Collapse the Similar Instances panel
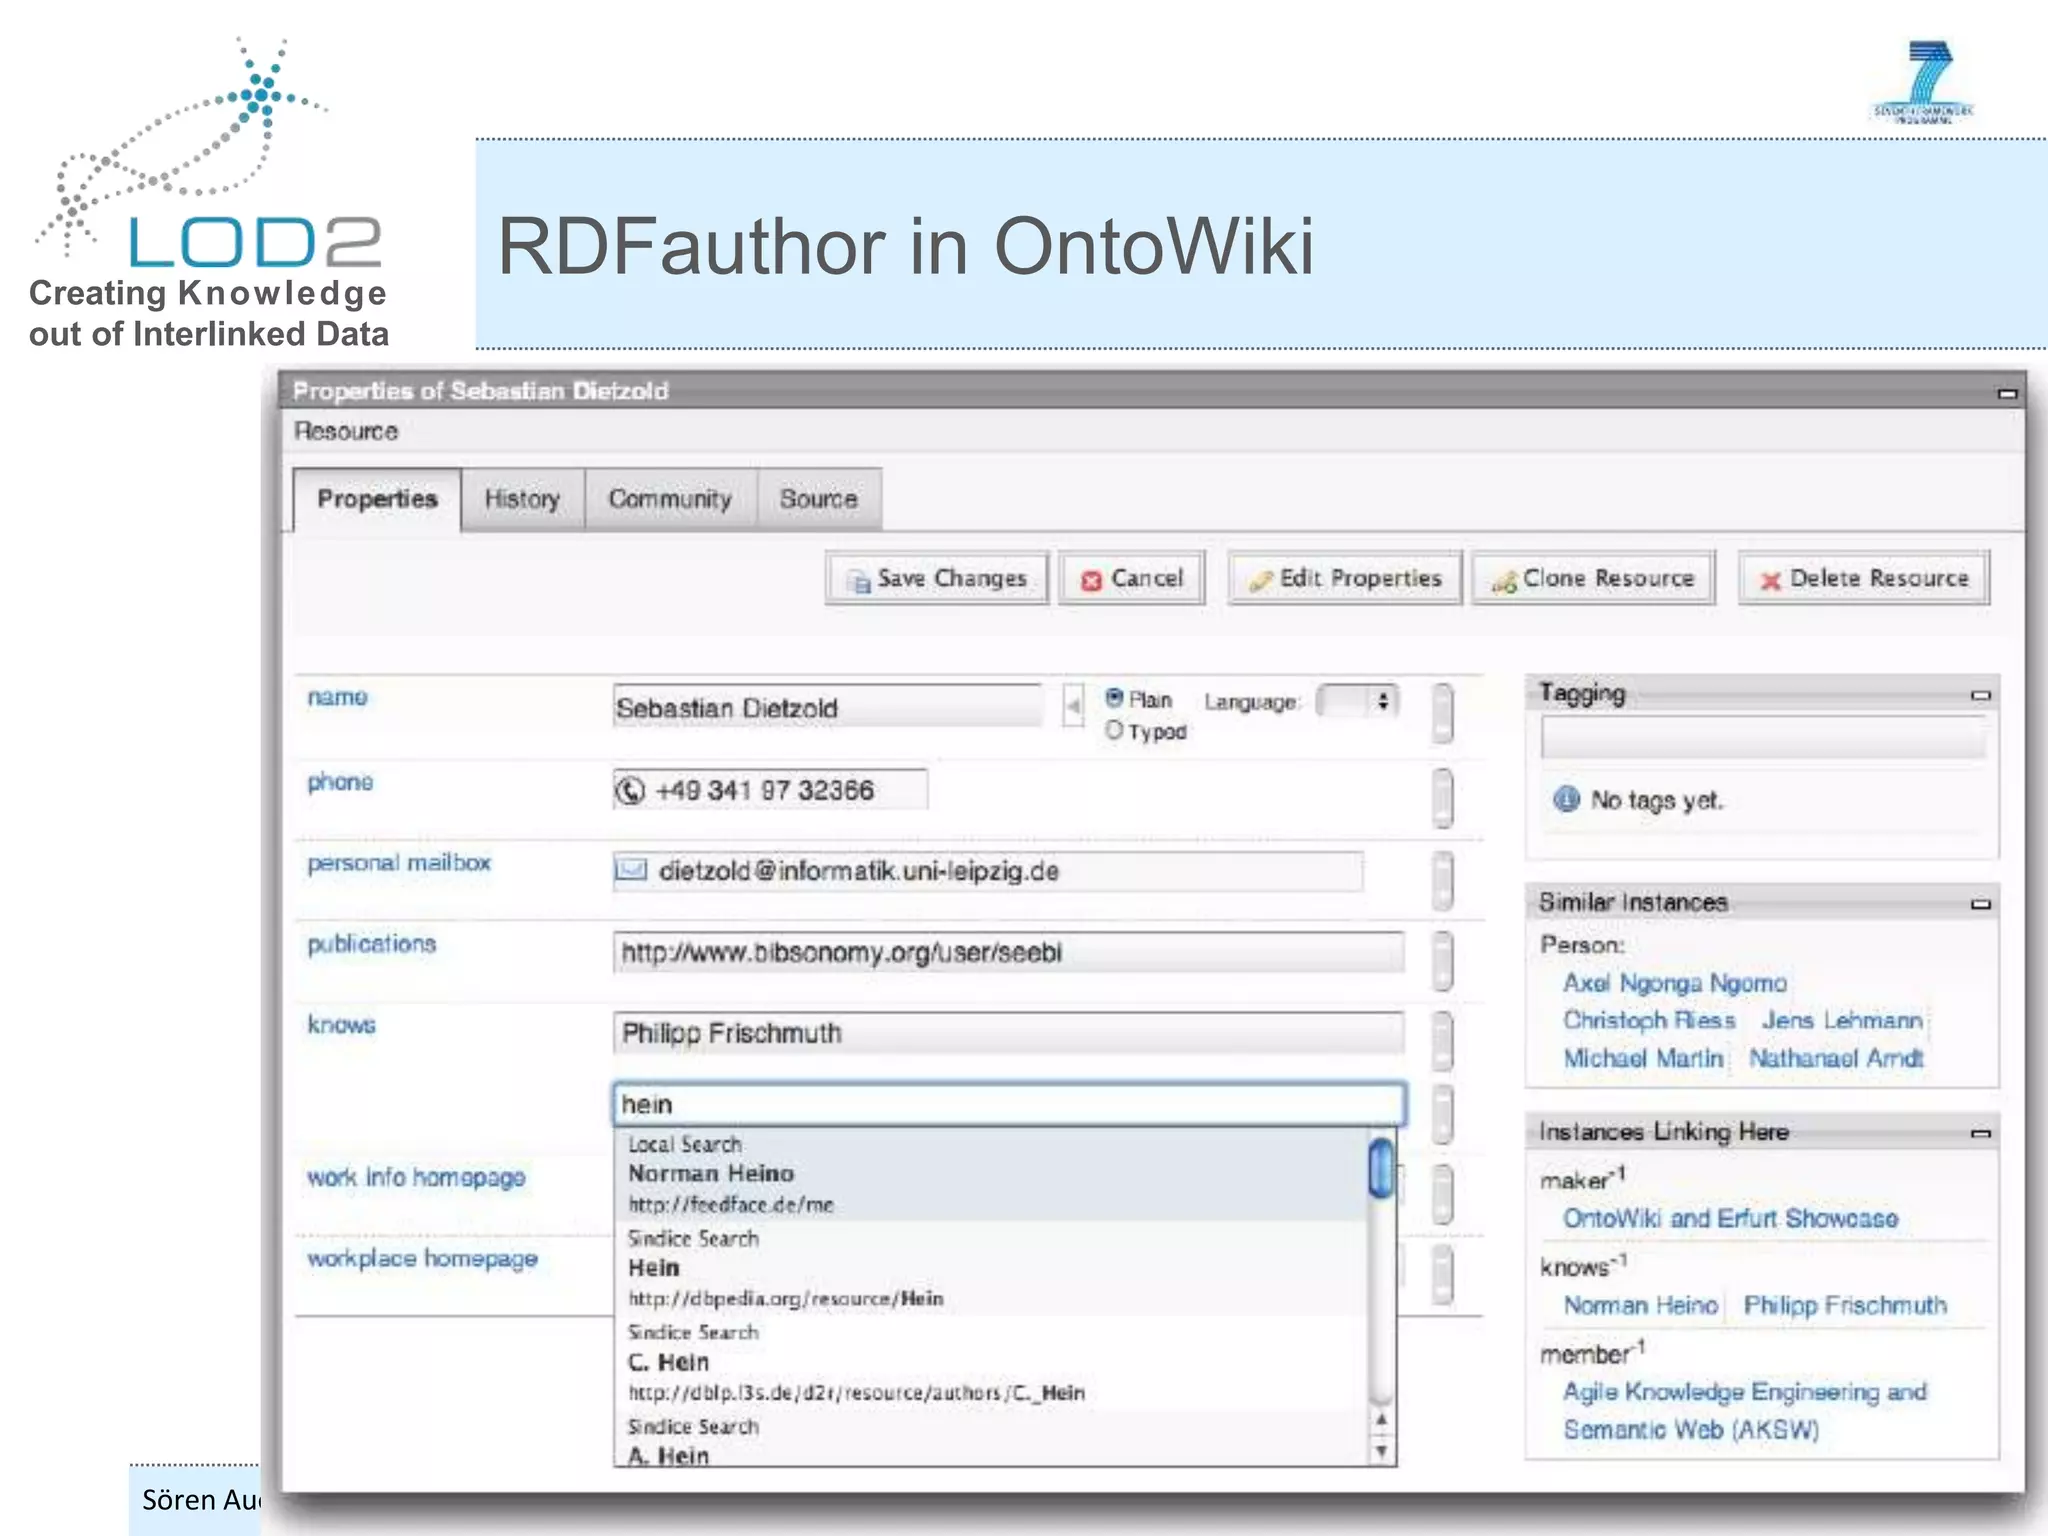The image size is (2048, 1536). [1981, 904]
